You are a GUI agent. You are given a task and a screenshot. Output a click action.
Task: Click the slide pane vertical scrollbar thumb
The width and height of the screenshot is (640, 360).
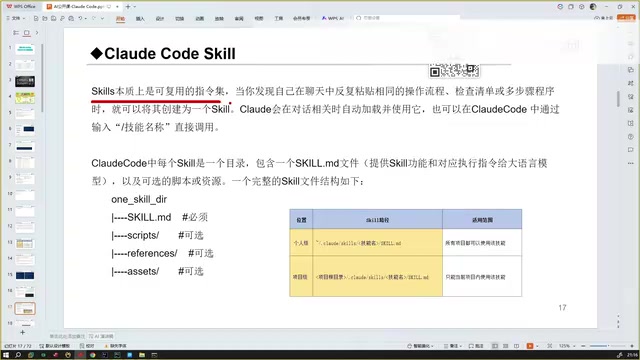618,99
